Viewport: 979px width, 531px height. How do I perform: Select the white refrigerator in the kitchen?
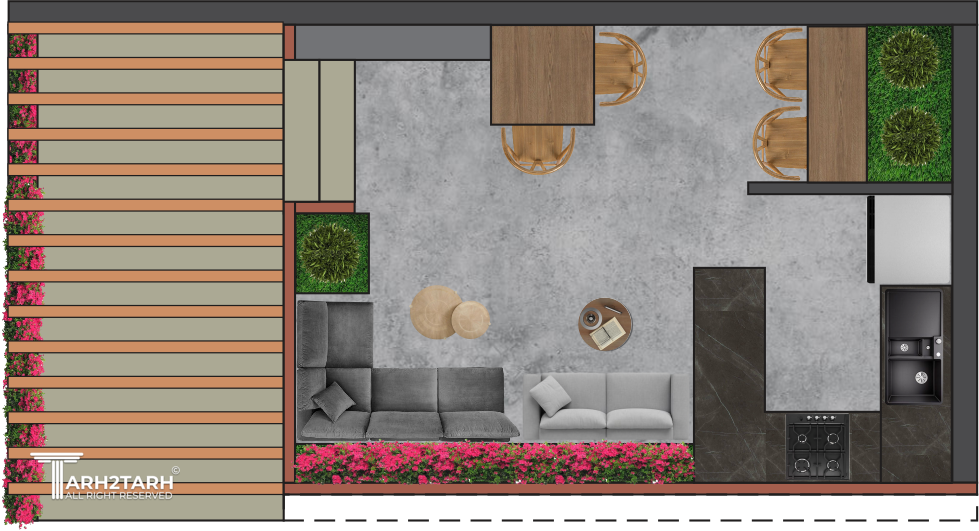point(912,238)
